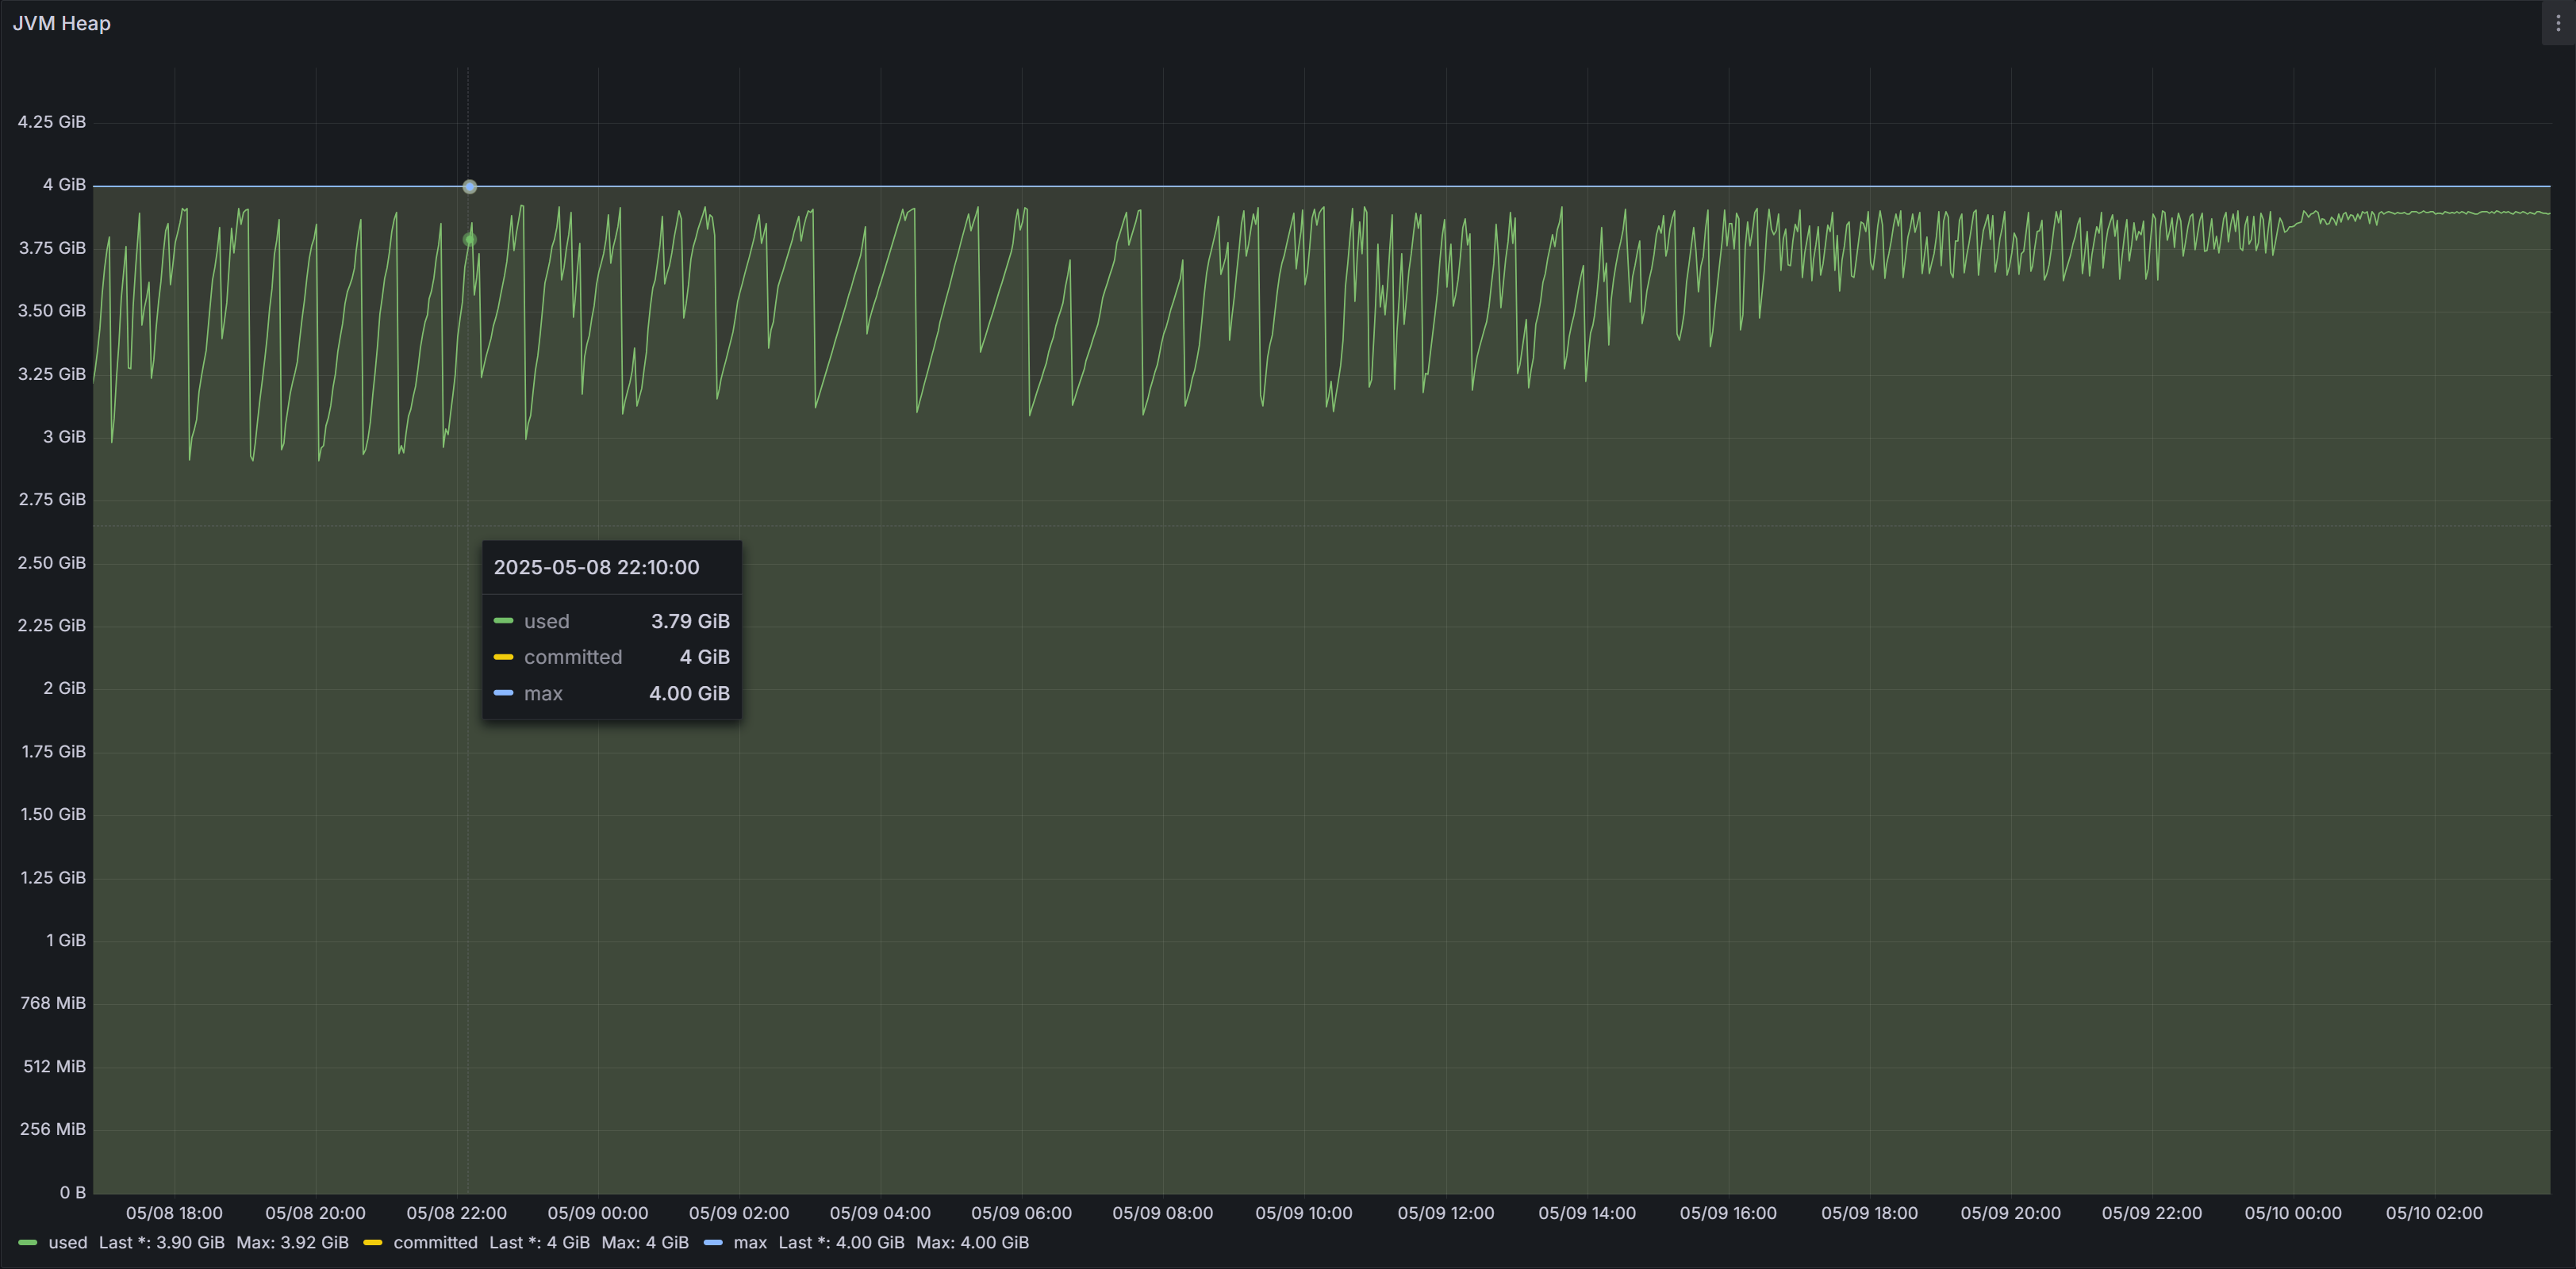
Task: Toggle visibility of the used series in legend
Action: [67, 1243]
